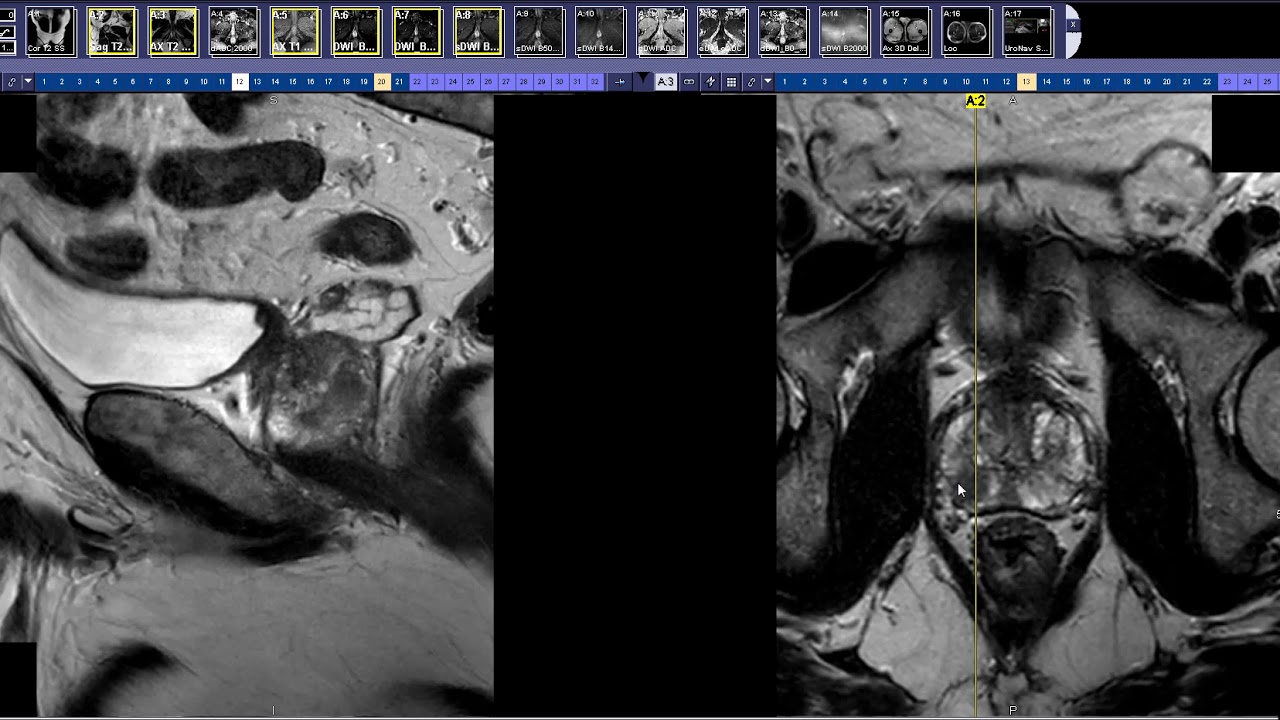Jump to slice 1 in left slice bar
1280x720 pixels.
pos(44,82)
